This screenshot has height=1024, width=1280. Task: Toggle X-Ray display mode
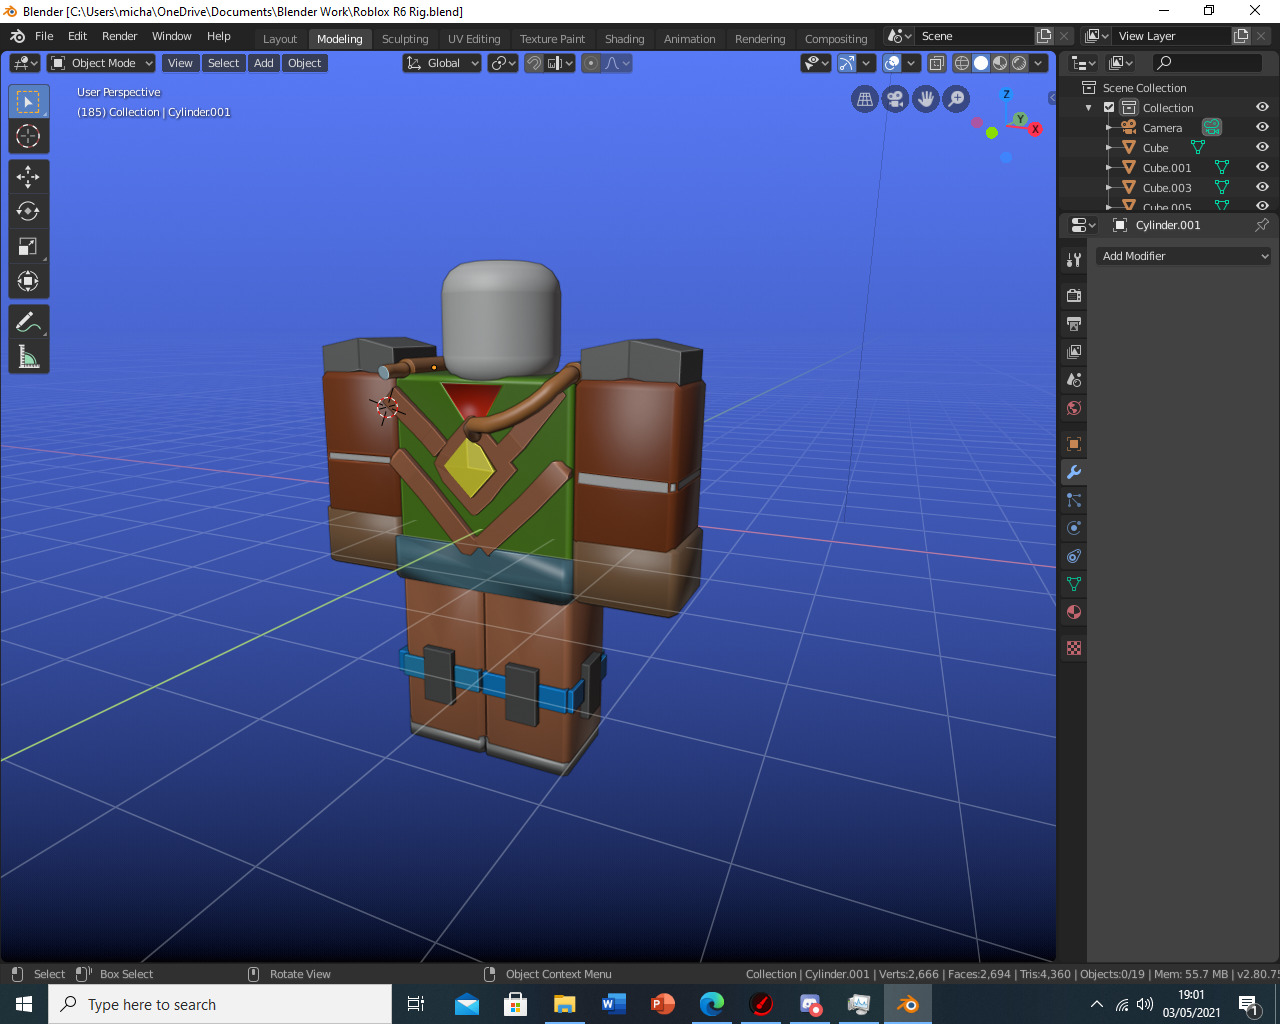[x=937, y=63]
